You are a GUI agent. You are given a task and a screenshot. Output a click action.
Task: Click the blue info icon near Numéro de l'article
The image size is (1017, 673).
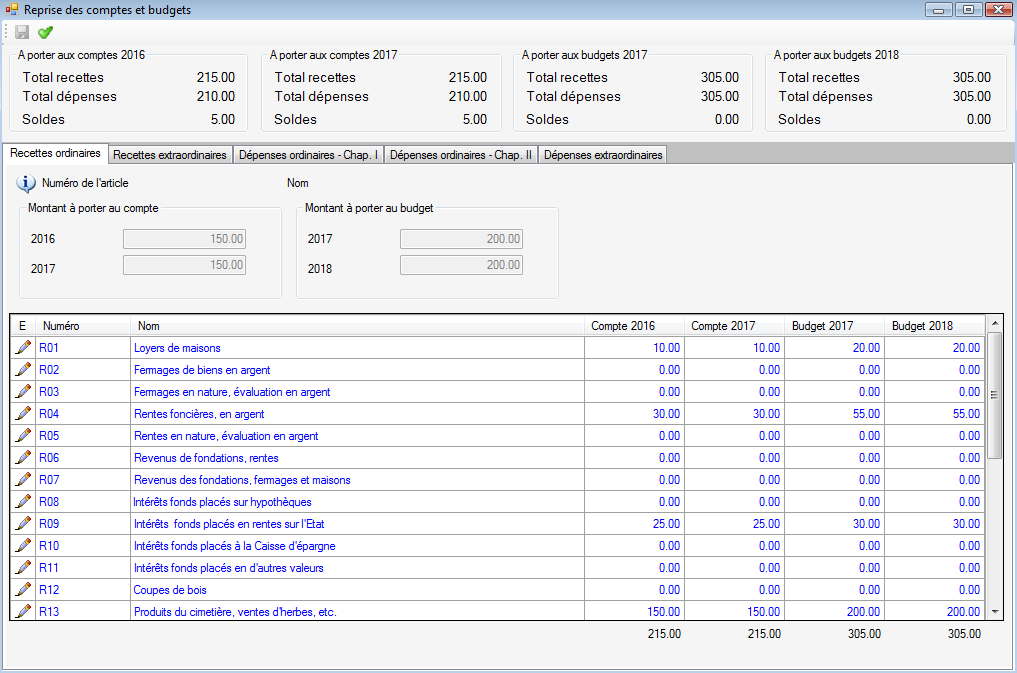[25, 183]
